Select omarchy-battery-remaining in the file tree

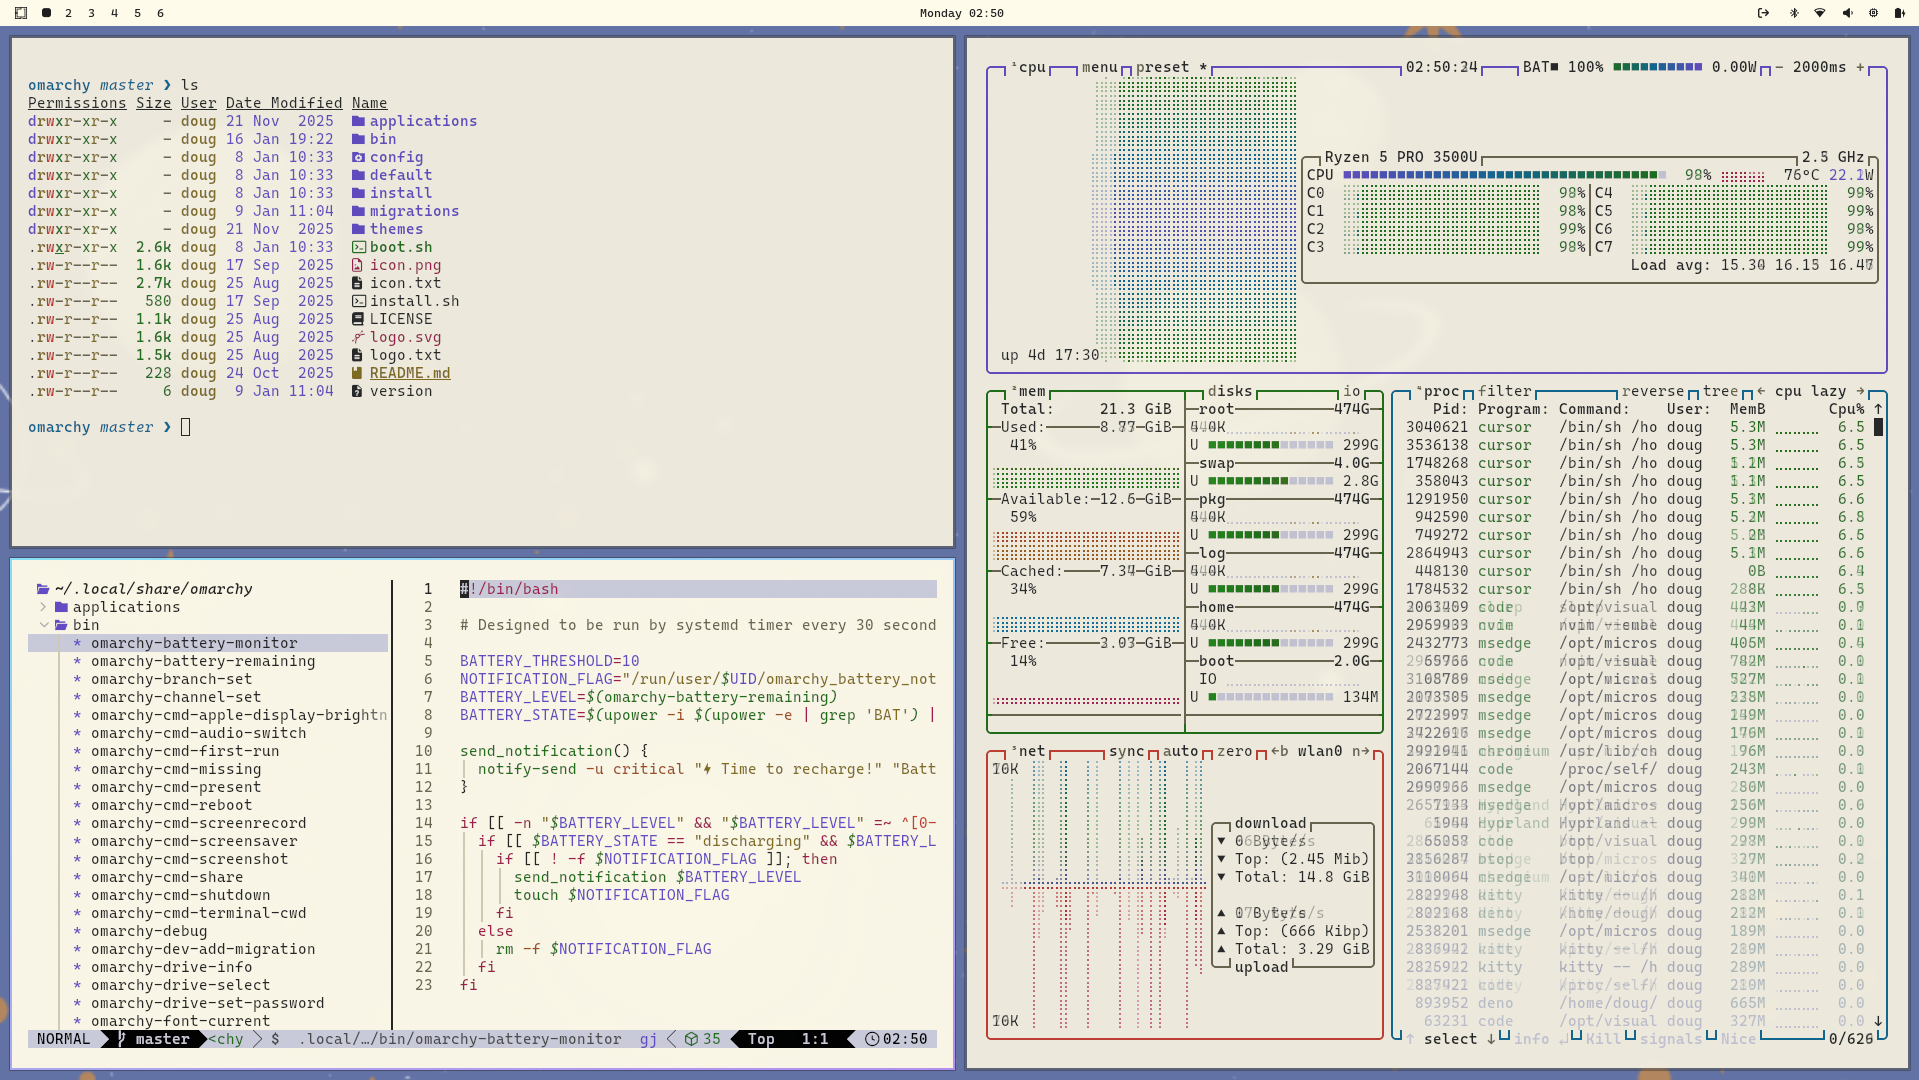pos(203,661)
